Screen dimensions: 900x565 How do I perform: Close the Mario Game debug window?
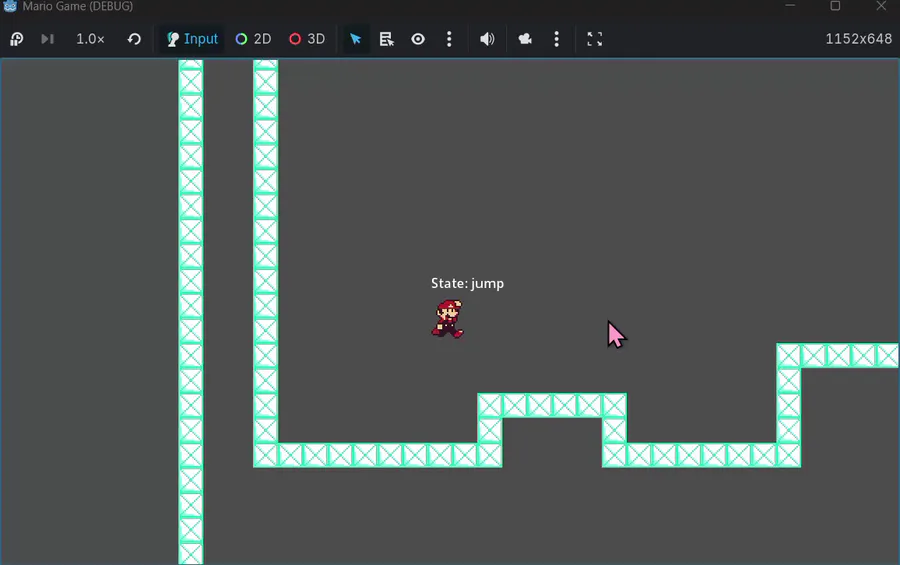[x=881, y=6]
